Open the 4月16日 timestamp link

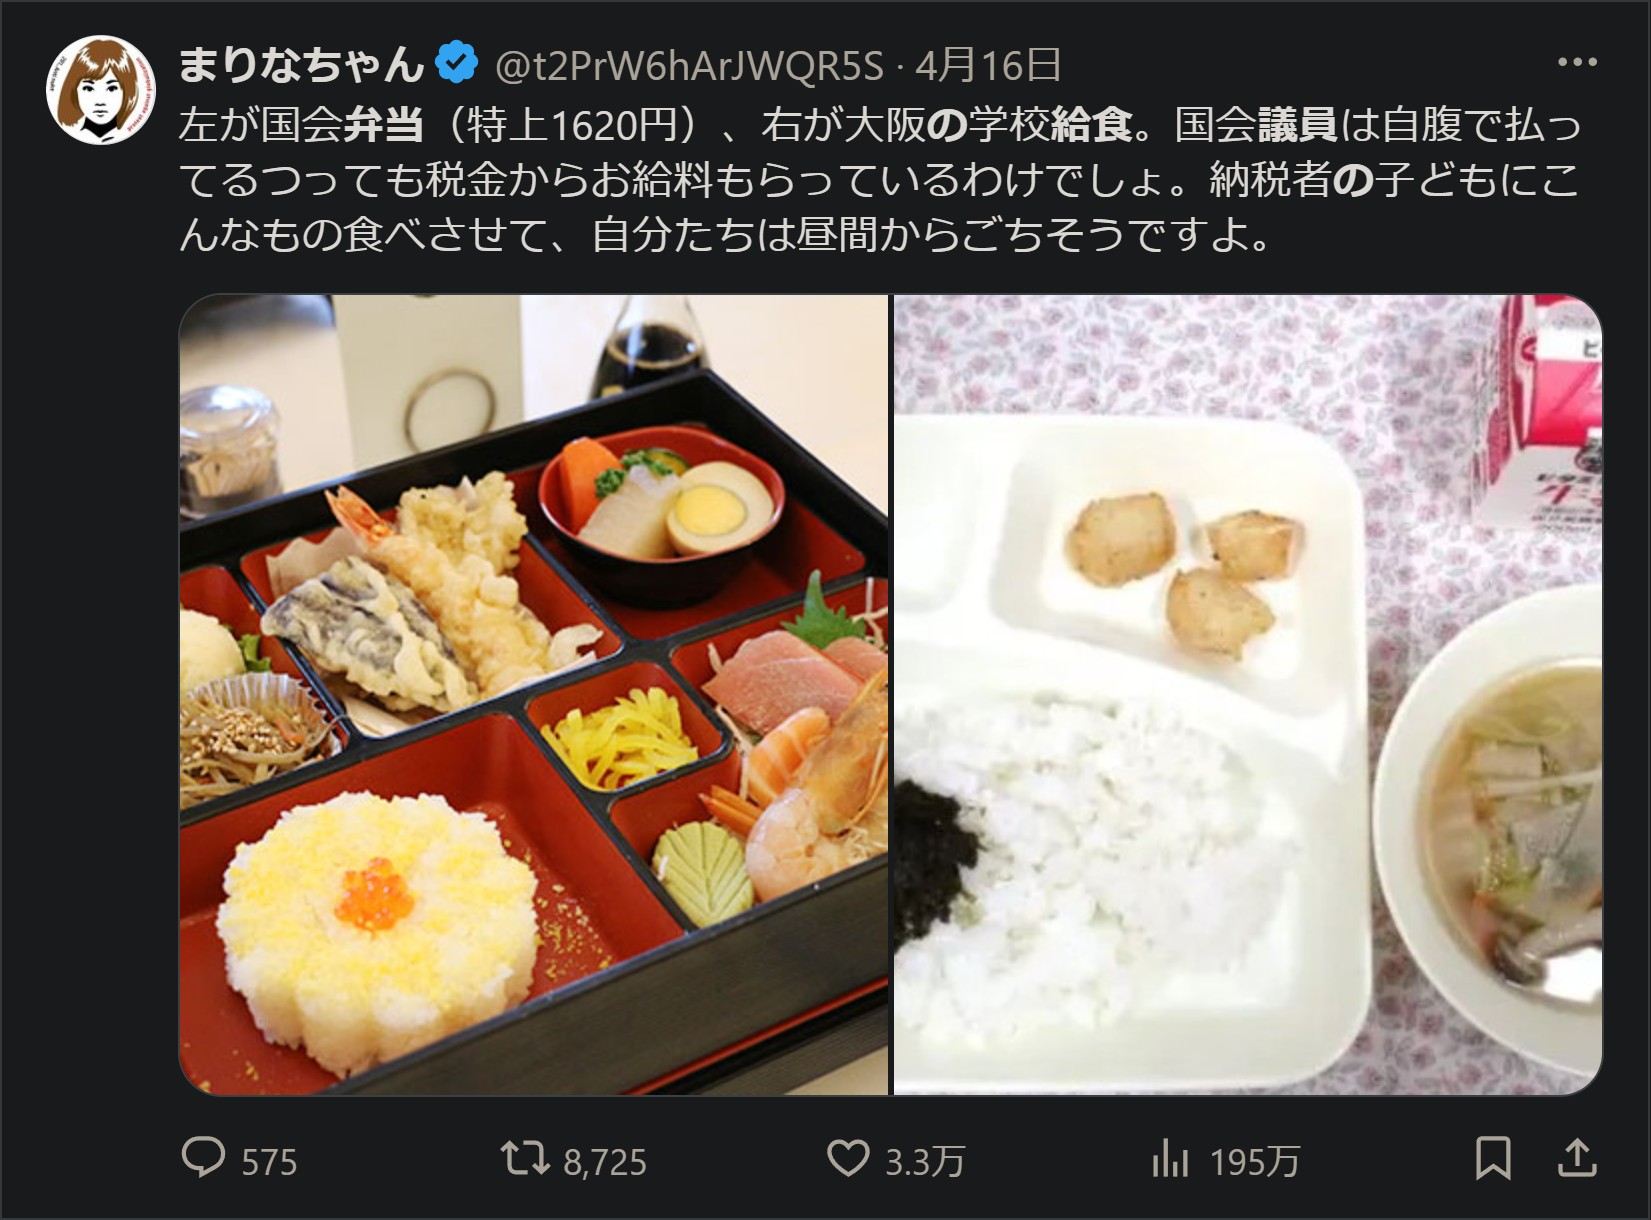coord(988,66)
